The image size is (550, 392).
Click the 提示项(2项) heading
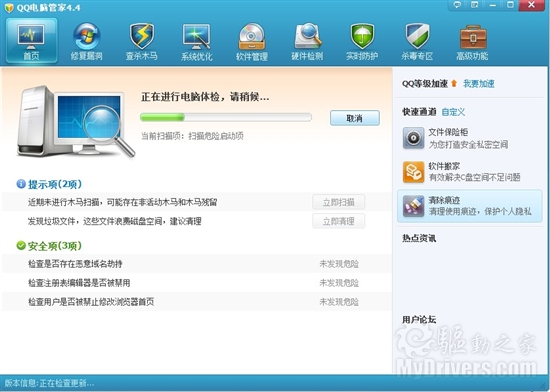pos(55,184)
